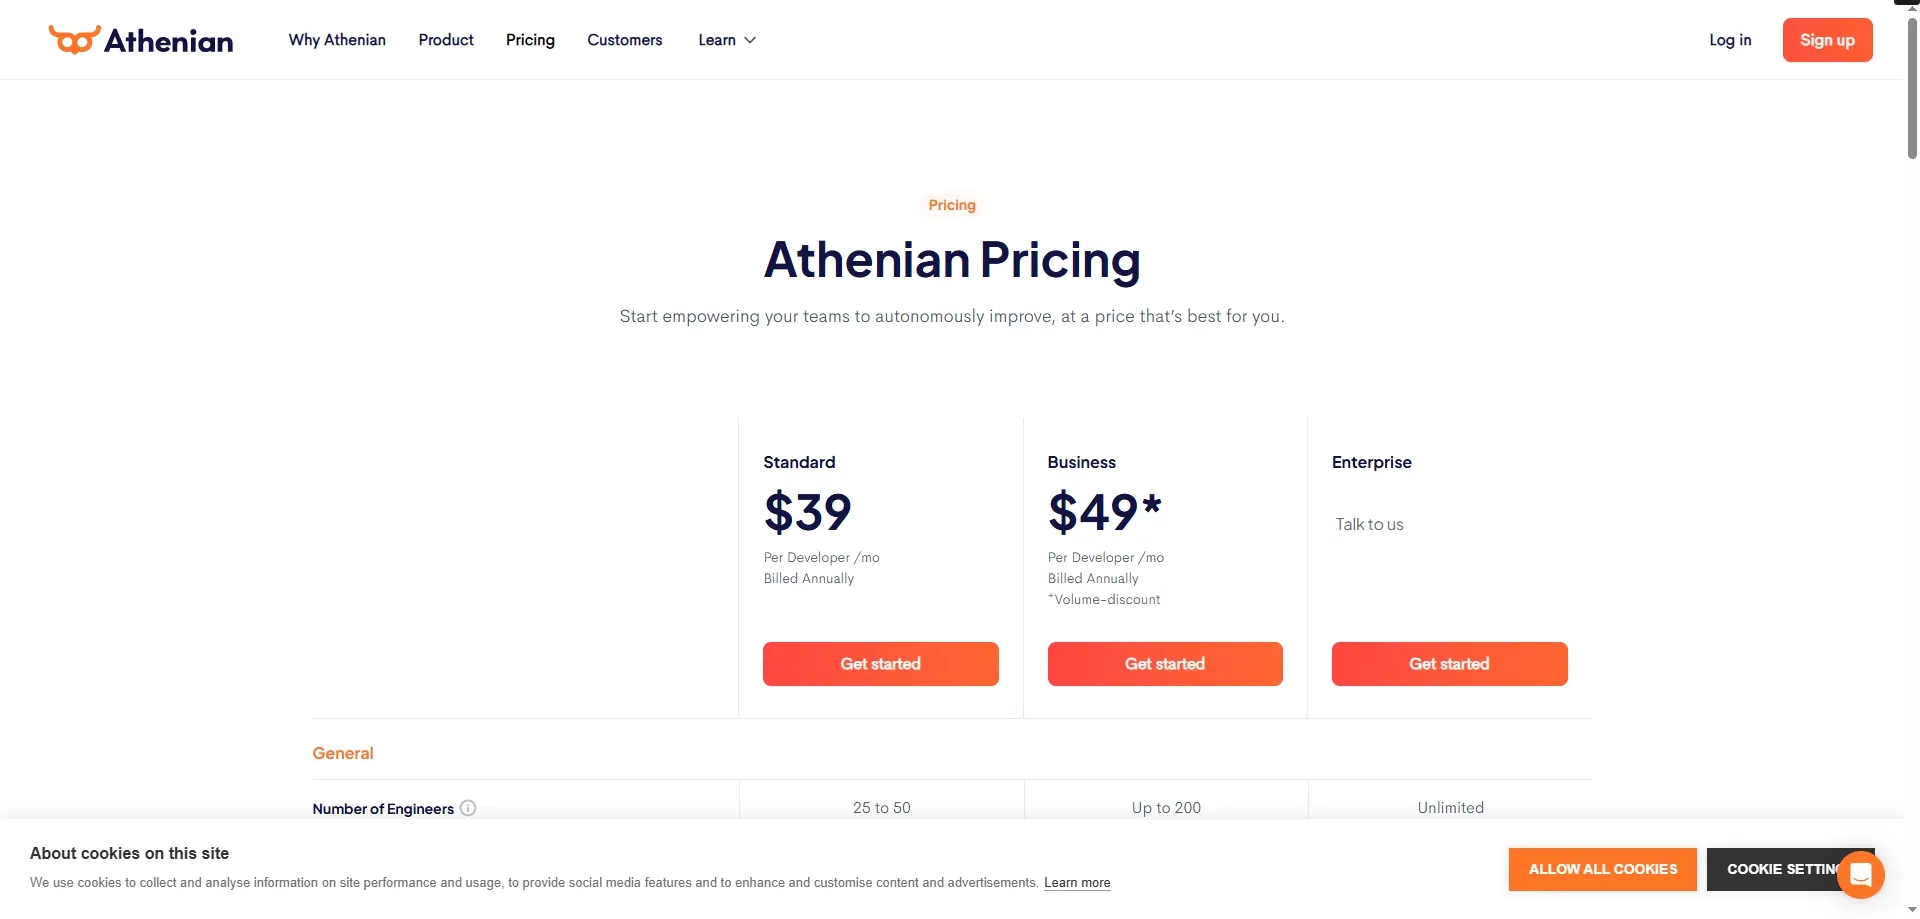Open the Customers navigation link
The image size is (1920, 919).
(x=625, y=40)
